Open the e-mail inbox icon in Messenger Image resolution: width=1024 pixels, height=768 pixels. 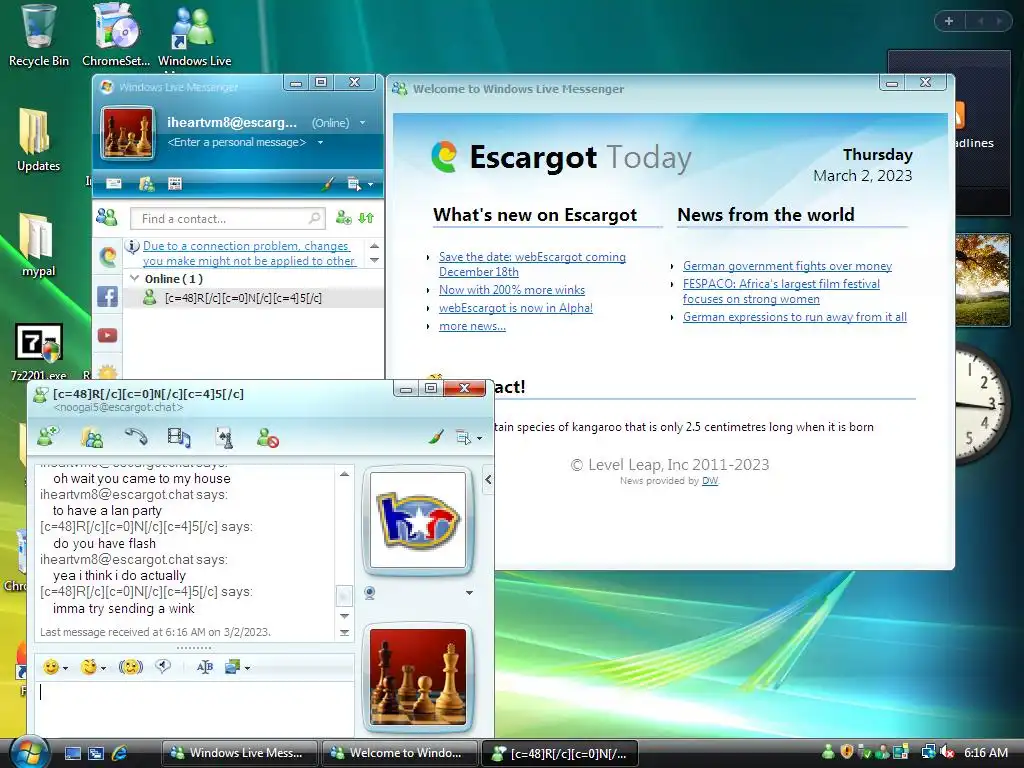click(114, 184)
